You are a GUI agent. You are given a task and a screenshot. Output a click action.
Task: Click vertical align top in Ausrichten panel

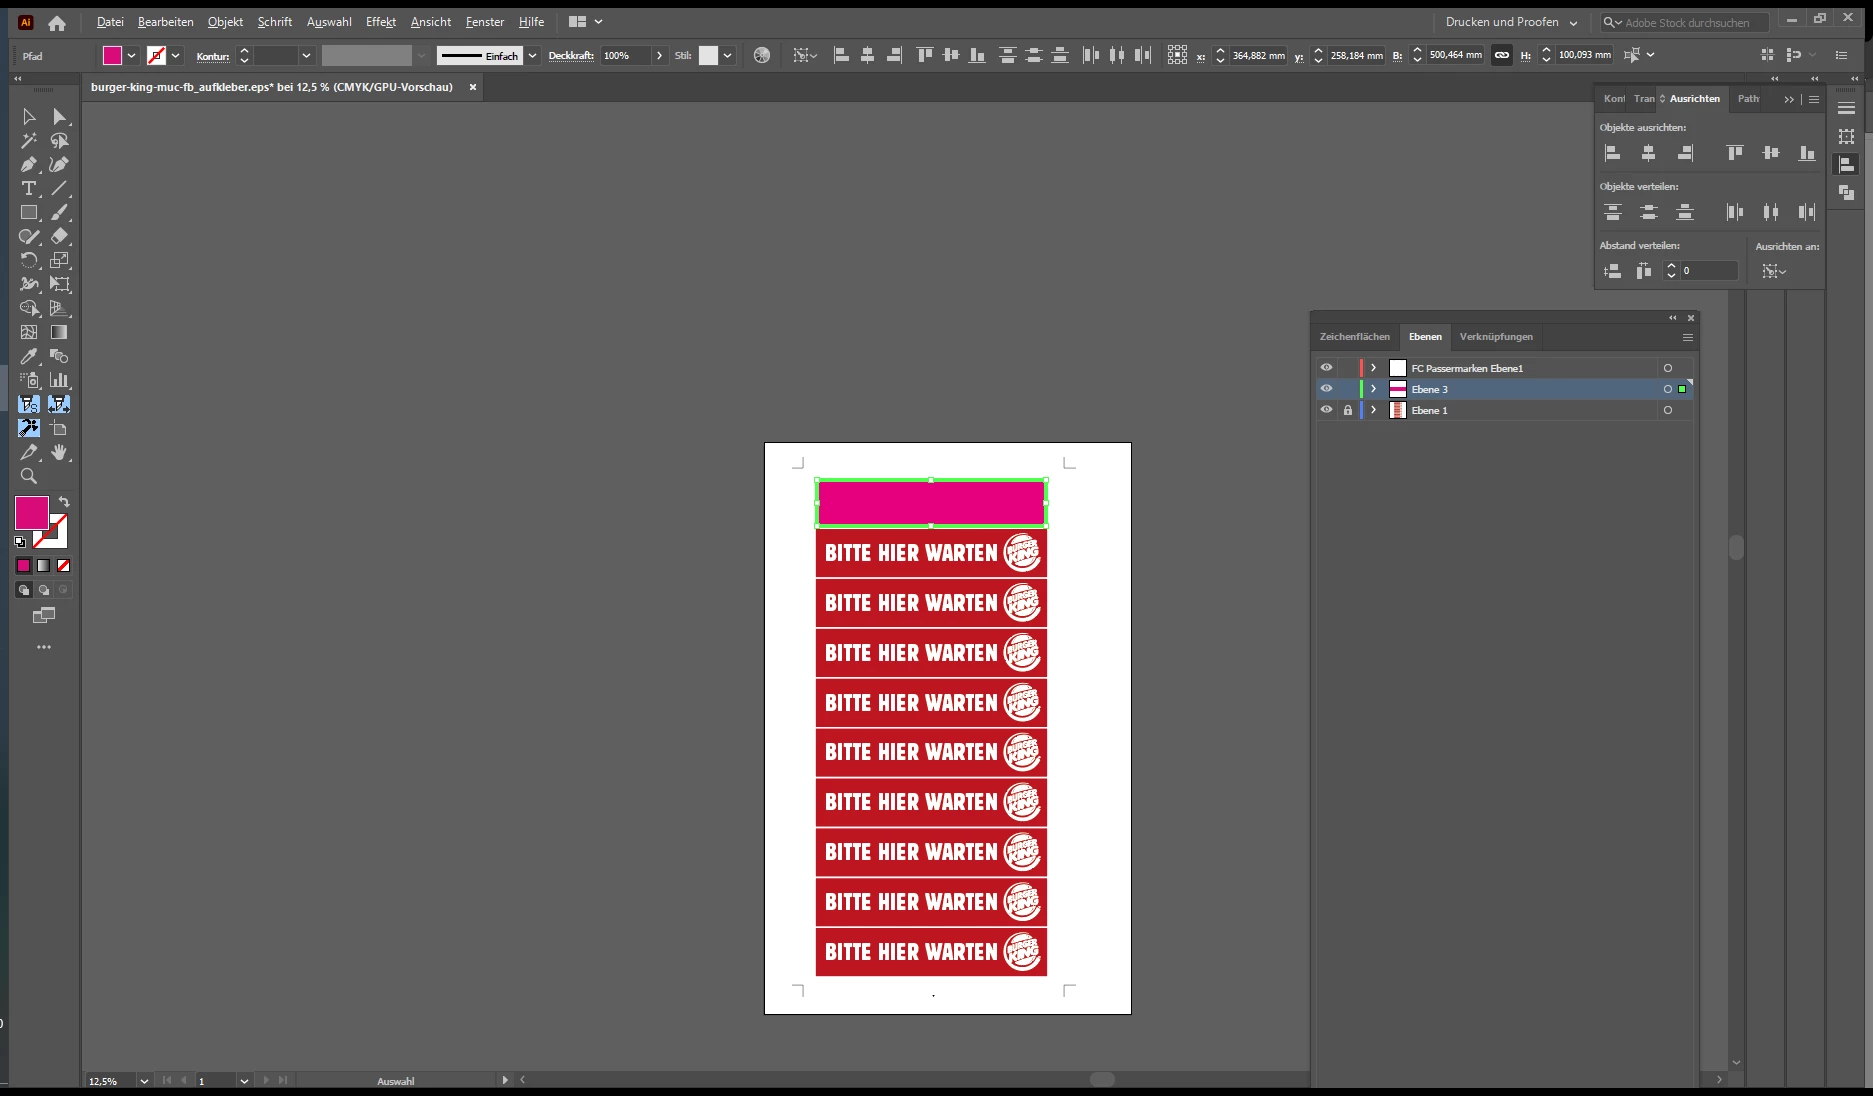[1735, 153]
